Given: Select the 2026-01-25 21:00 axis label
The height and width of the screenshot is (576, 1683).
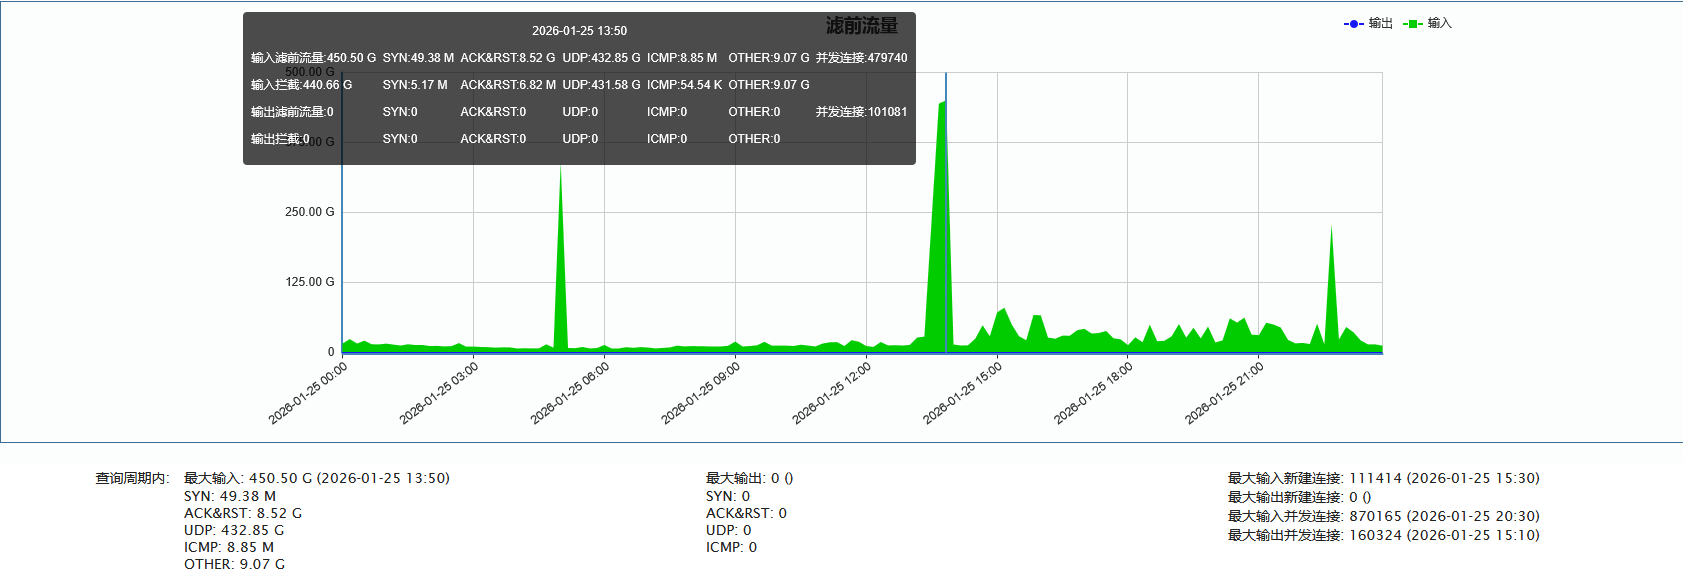Looking at the screenshot, I should click(1224, 393).
